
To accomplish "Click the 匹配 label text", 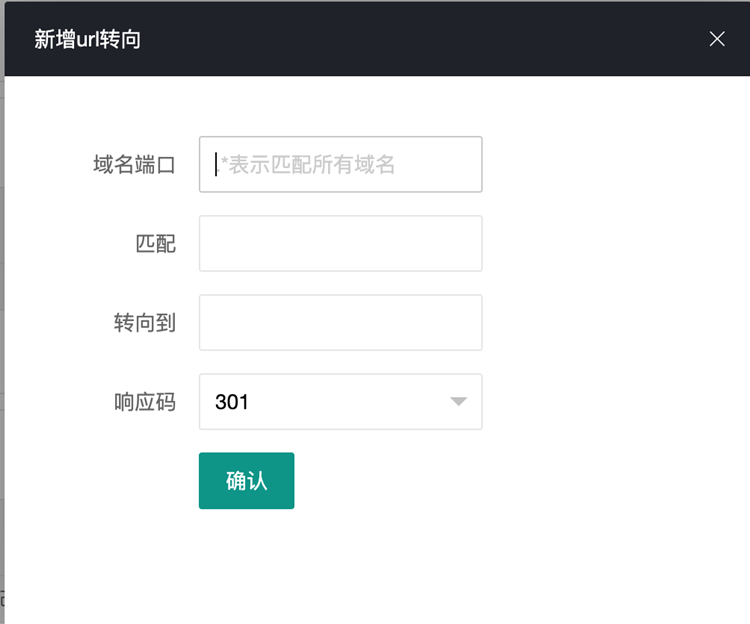I will 155,244.
